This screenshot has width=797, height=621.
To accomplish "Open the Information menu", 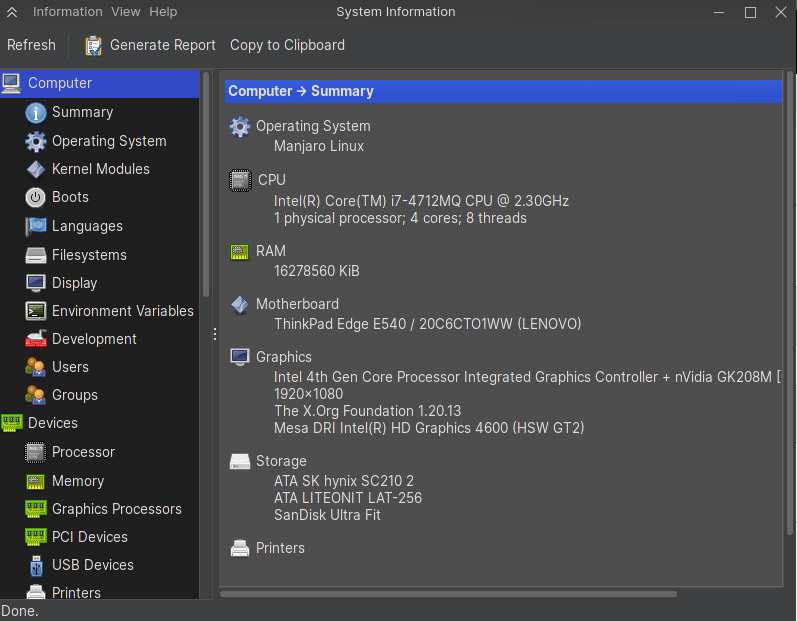I will click(68, 12).
